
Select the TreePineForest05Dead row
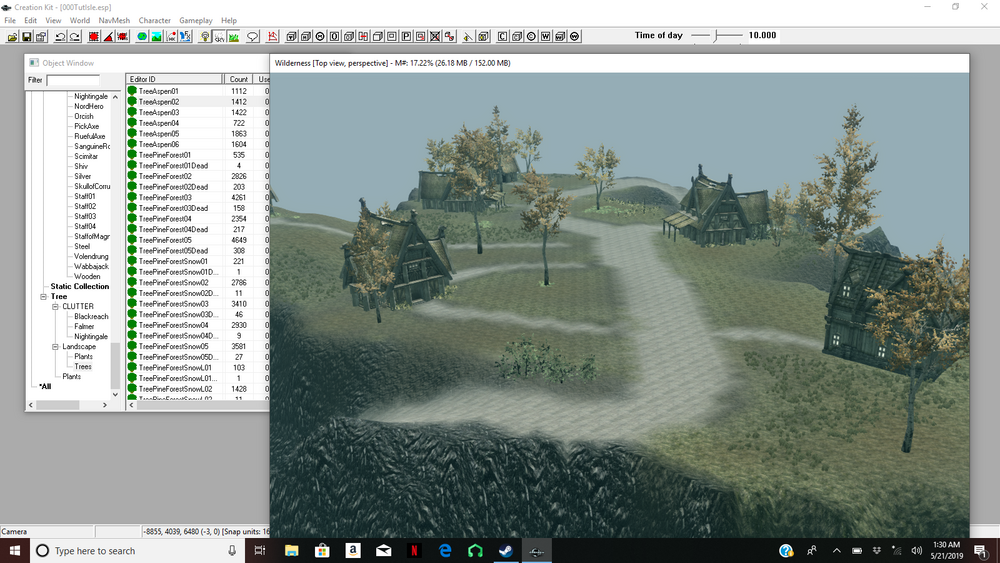198,251
